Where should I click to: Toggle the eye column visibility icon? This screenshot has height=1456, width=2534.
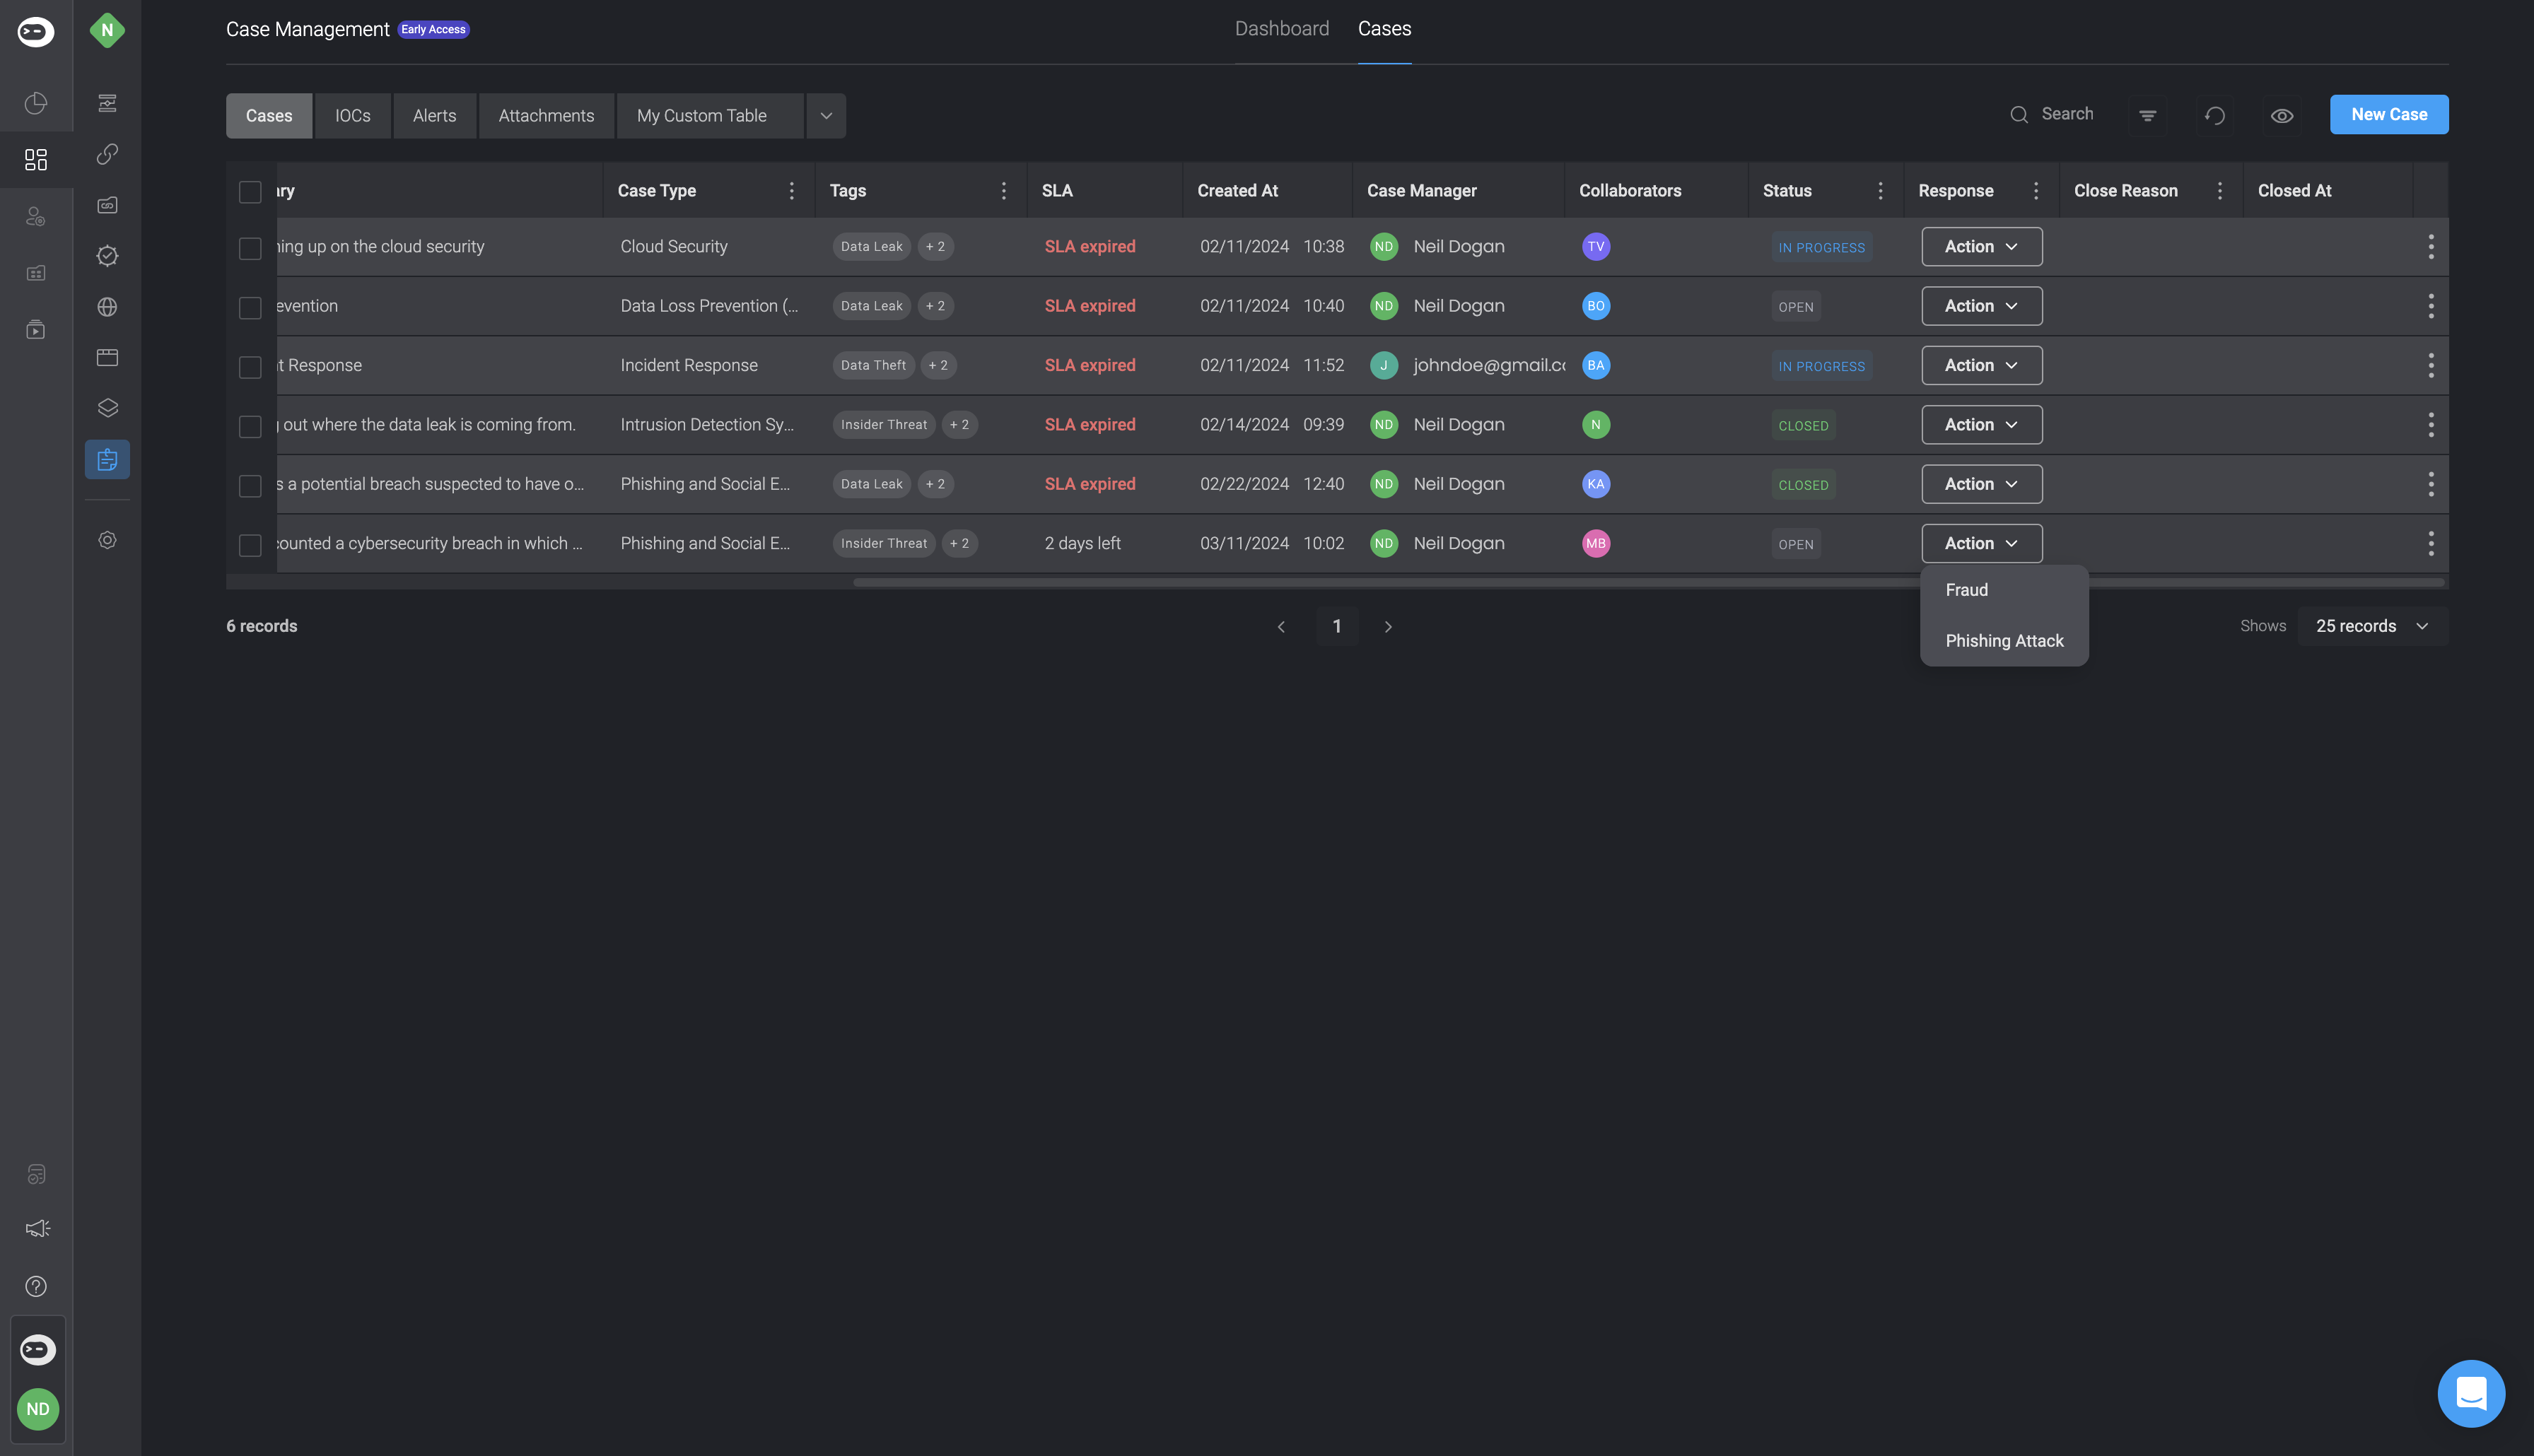[2281, 115]
